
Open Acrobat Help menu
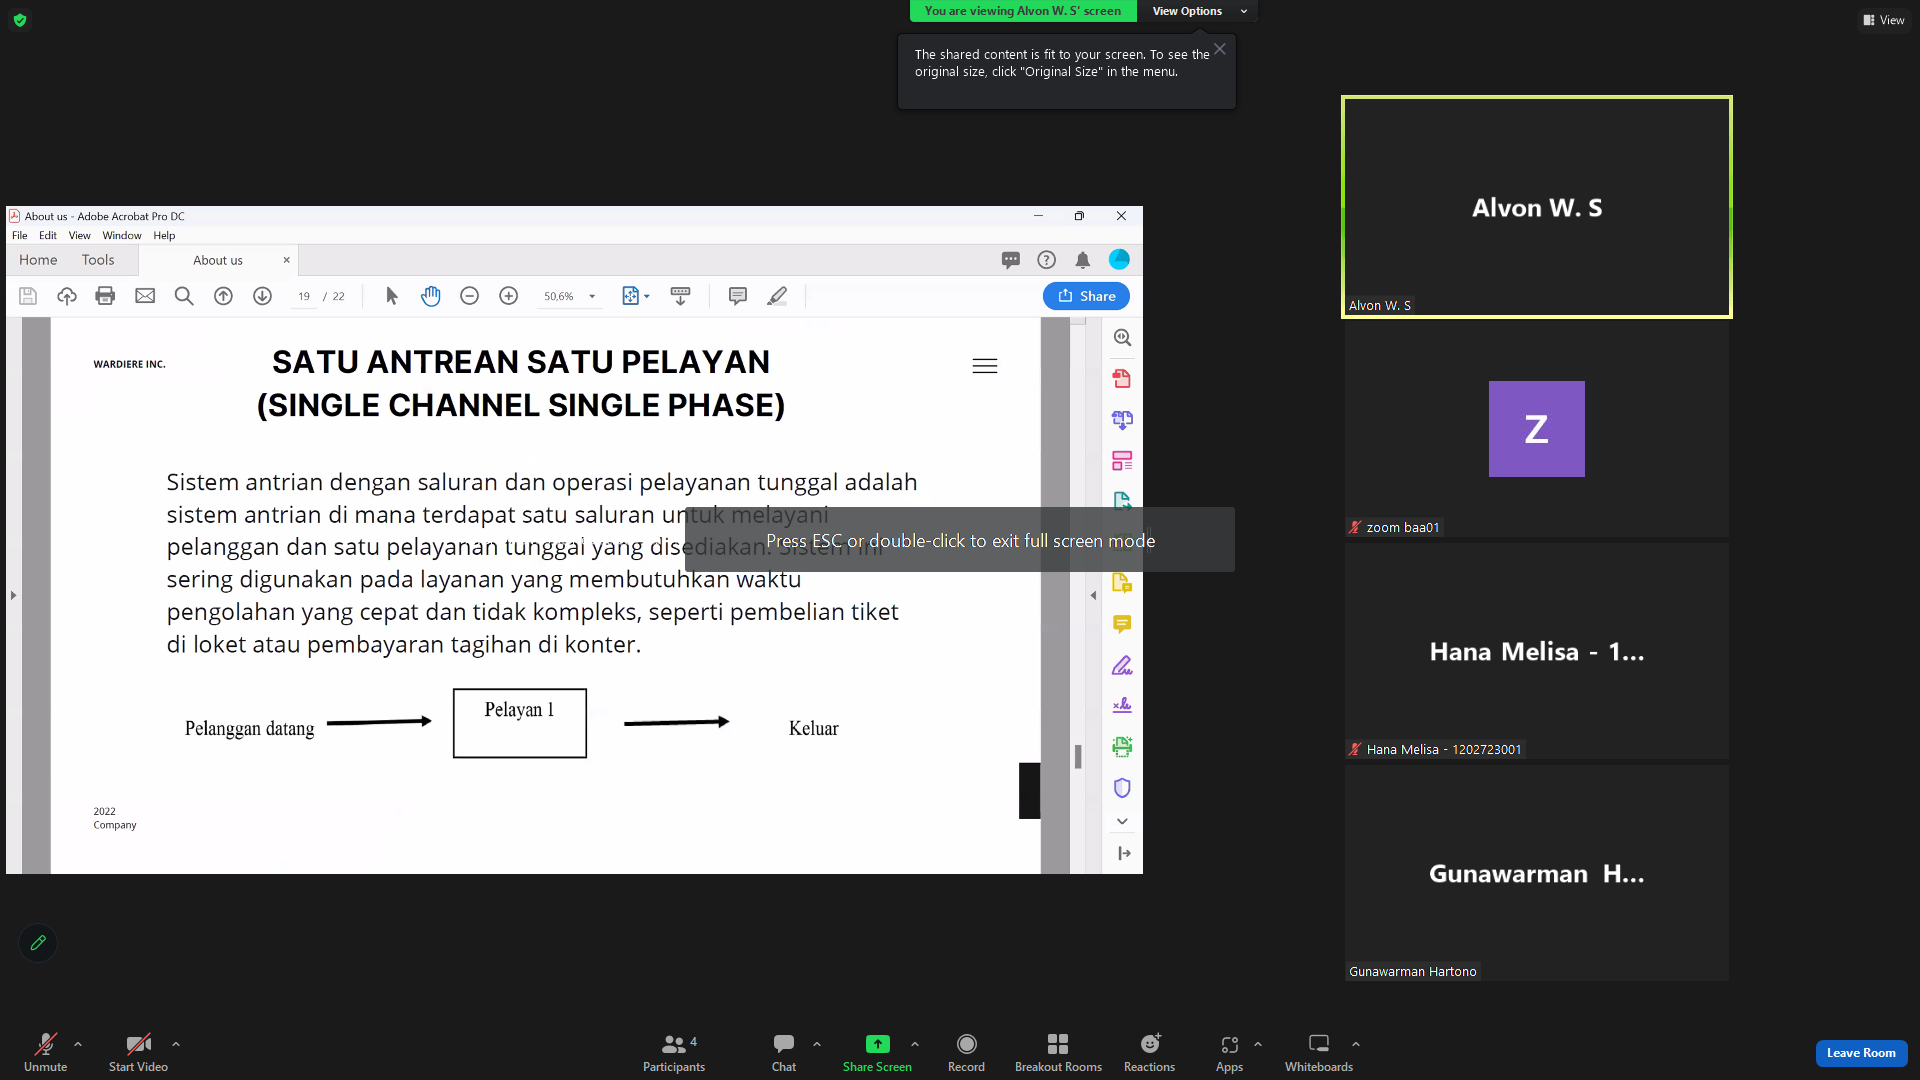click(x=164, y=236)
